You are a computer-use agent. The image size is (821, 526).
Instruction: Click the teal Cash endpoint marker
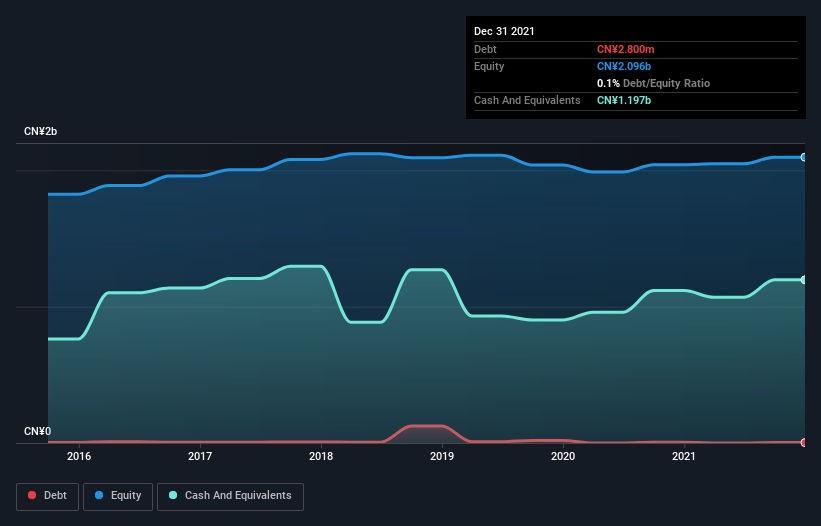click(804, 280)
